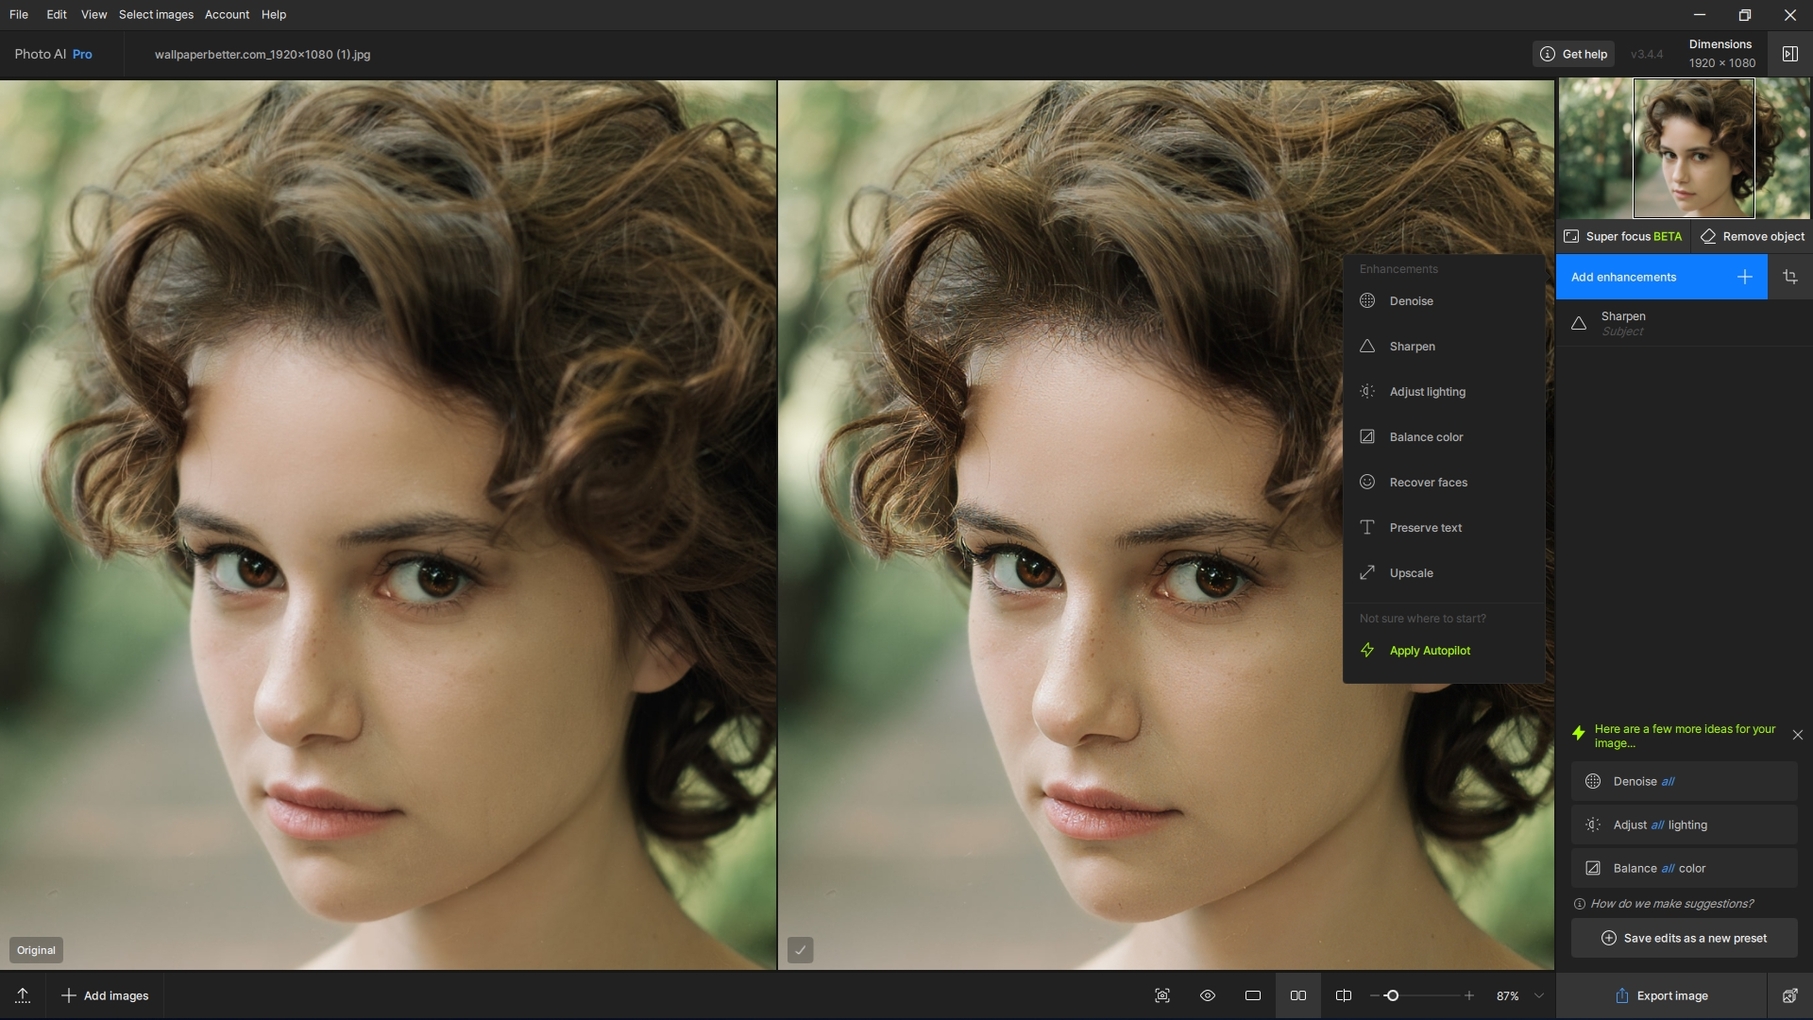Open the Select images menu
The height and width of the screenshot is (1020, 1813).
[x=156, y=15]
